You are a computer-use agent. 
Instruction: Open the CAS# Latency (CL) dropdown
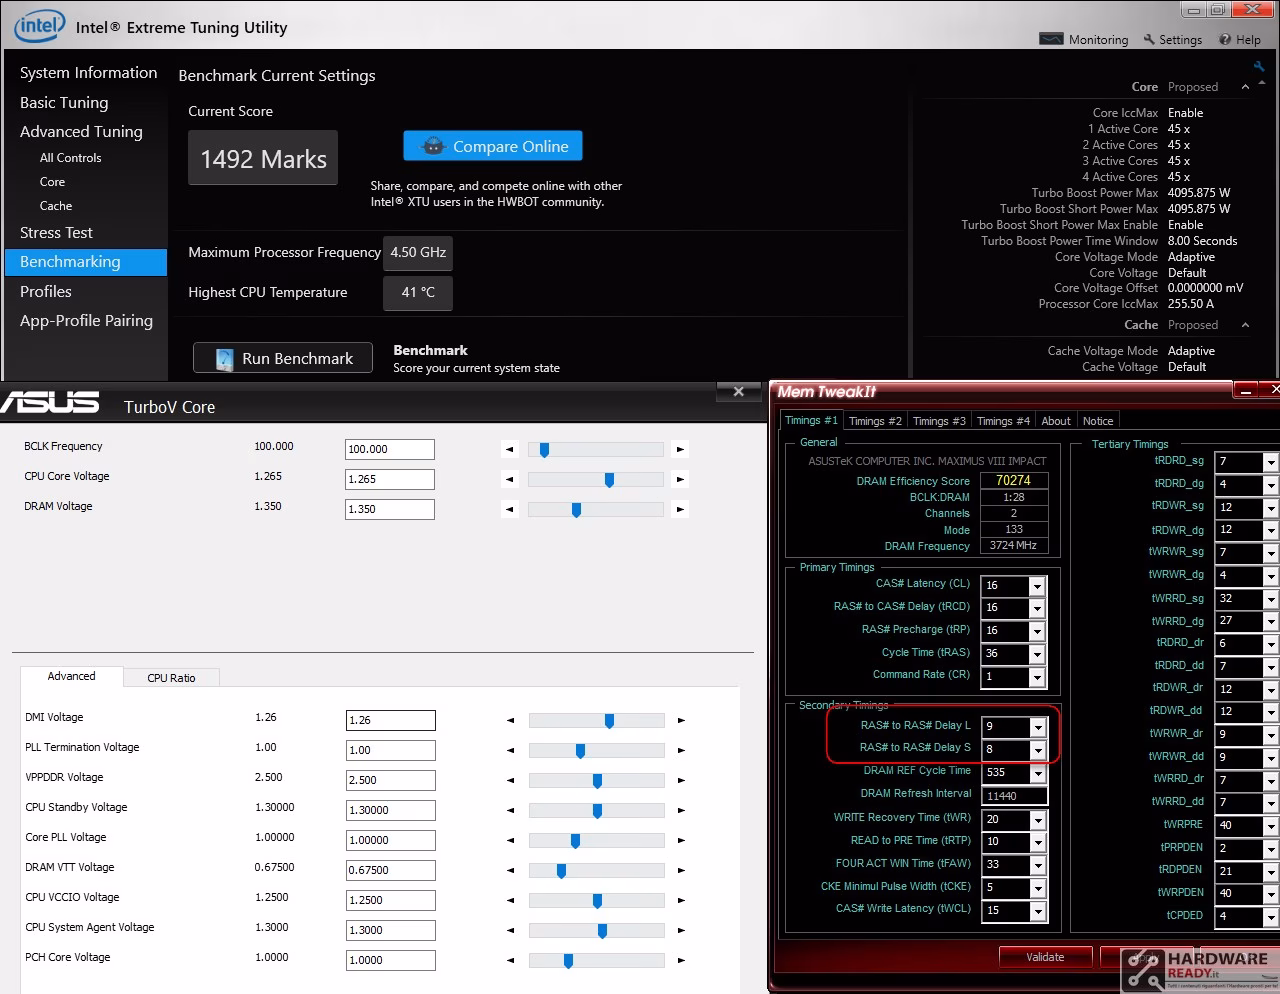(x=1037, y=586)
